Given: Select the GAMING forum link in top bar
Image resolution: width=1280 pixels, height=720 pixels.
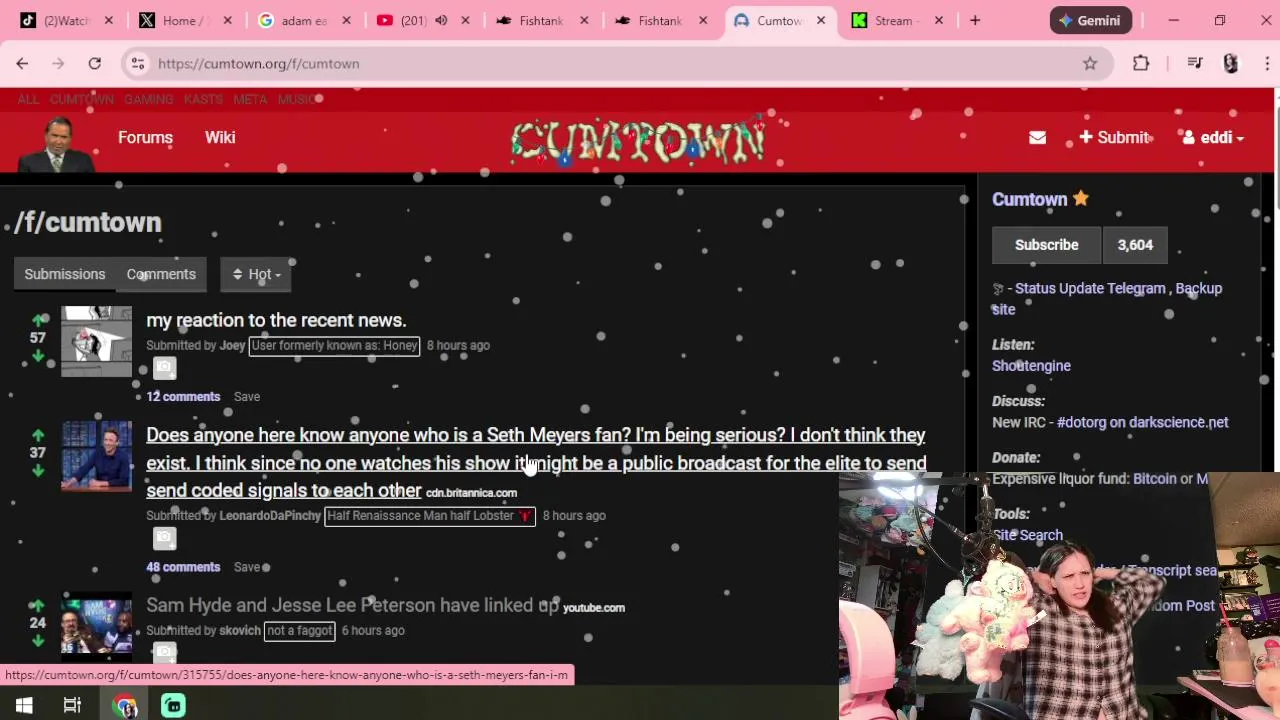Looking at the screenshot, I should tap(148, 99).
